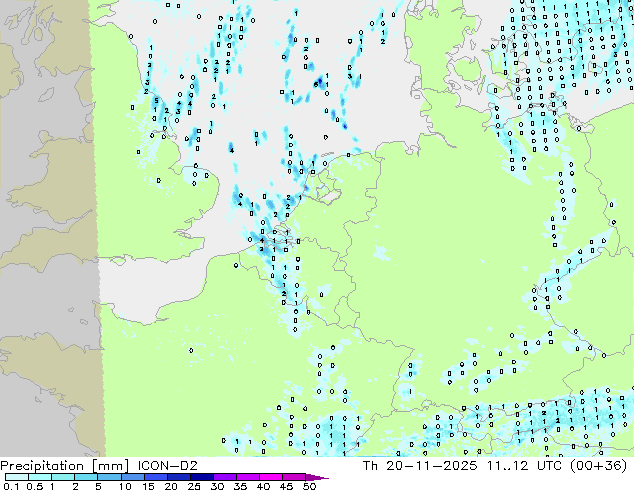Select the legend swatch between 45 and 50

point(294,477)
